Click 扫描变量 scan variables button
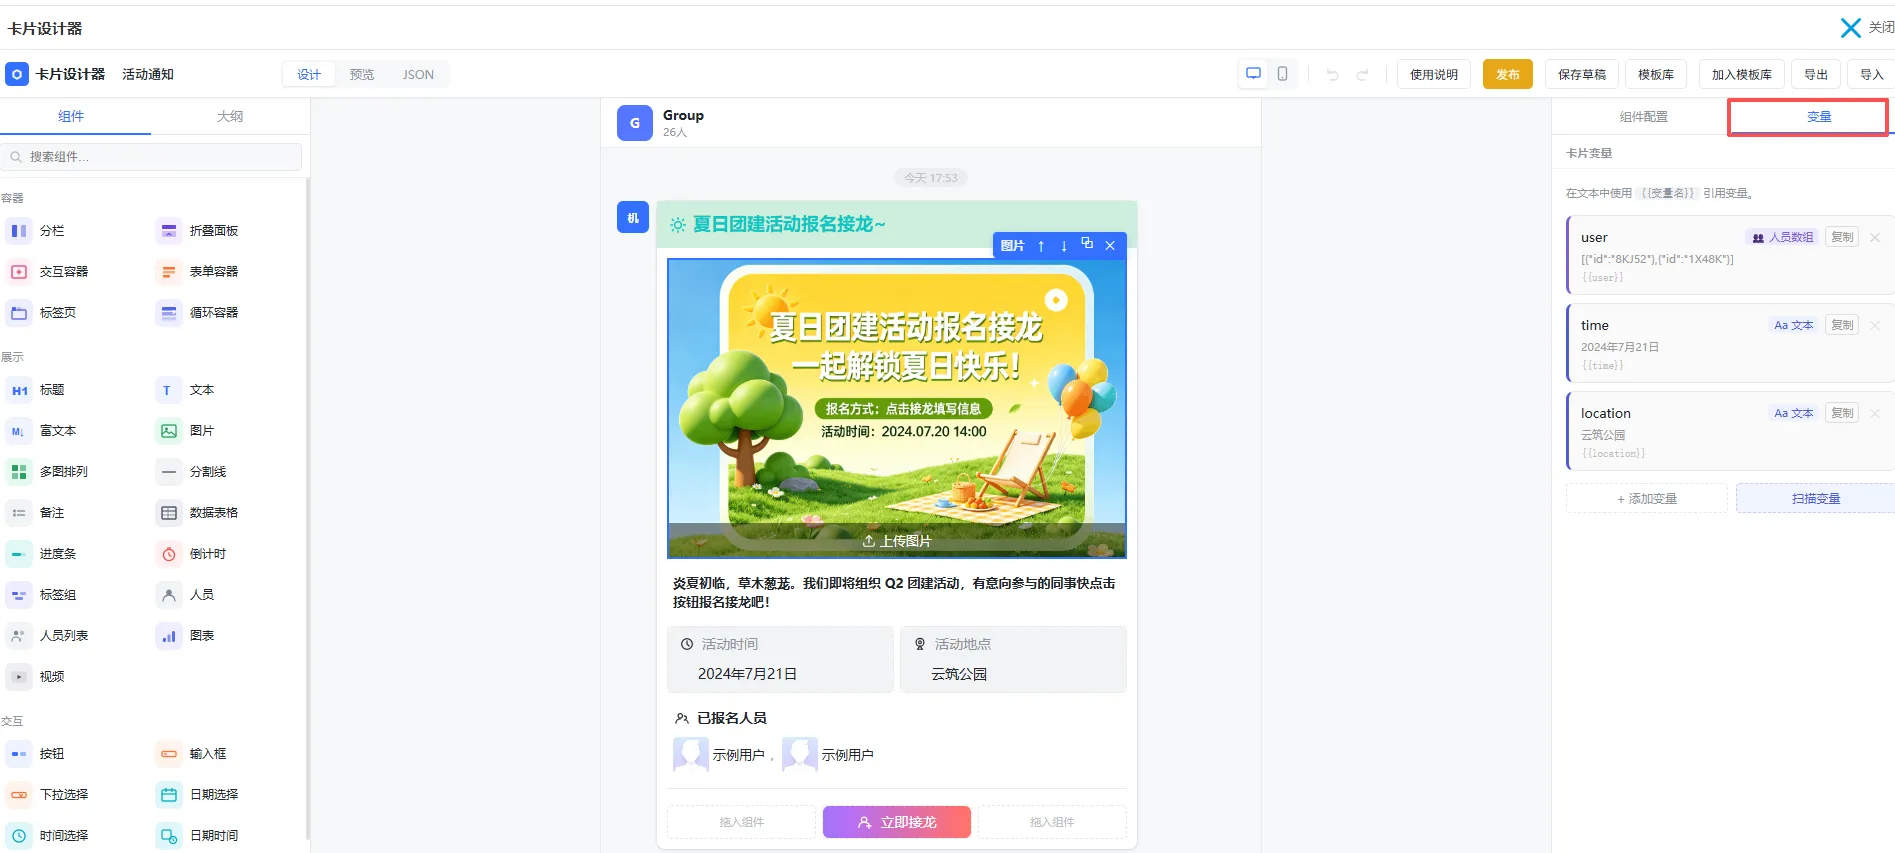 click(x=1815, y=498)
